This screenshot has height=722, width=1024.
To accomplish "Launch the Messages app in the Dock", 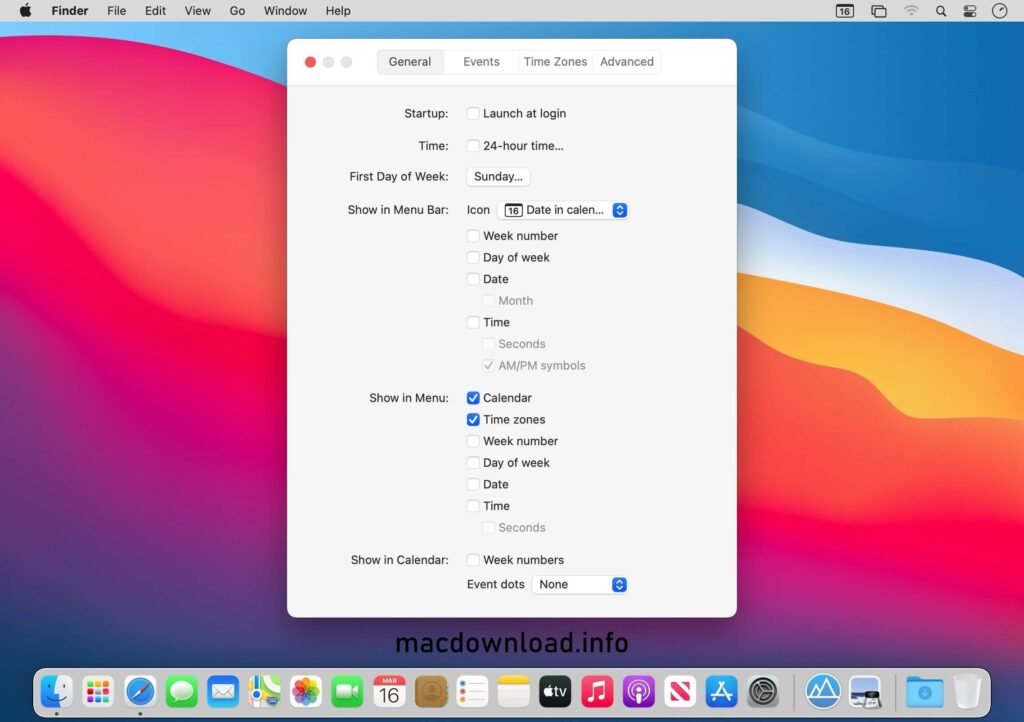I will (x=181, y=691).
